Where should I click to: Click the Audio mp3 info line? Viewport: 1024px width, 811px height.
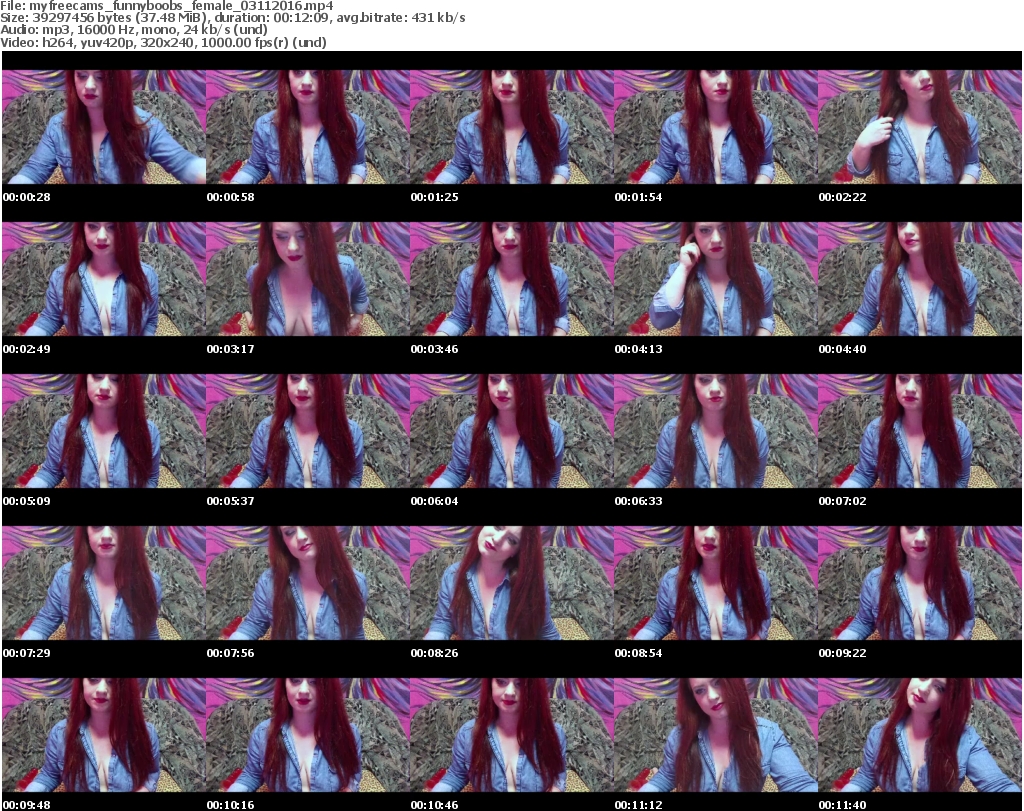(134, 30)
